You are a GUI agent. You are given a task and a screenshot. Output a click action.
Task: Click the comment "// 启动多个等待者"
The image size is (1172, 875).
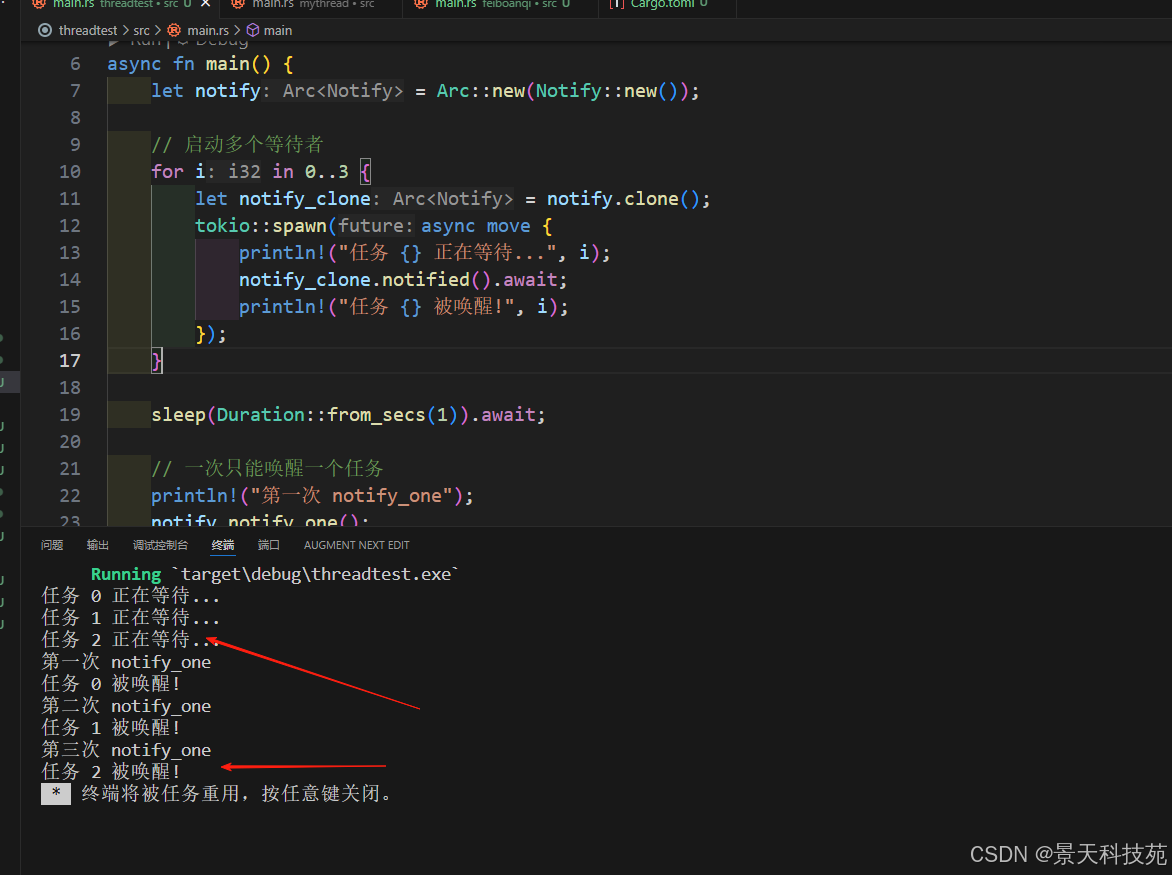pos(237,145)
